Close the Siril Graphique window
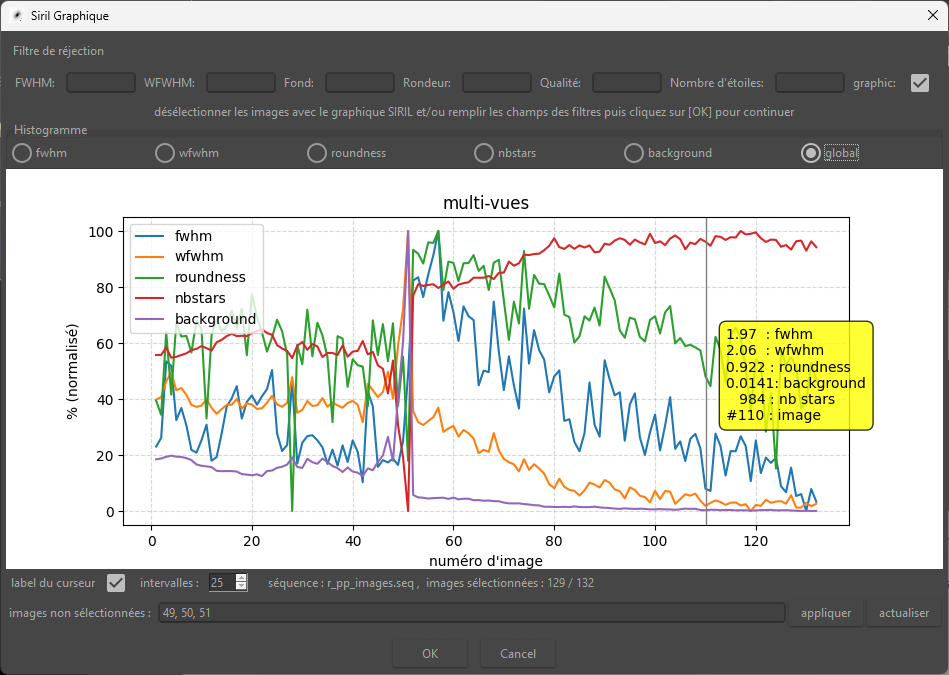 [x=933, y=16]
